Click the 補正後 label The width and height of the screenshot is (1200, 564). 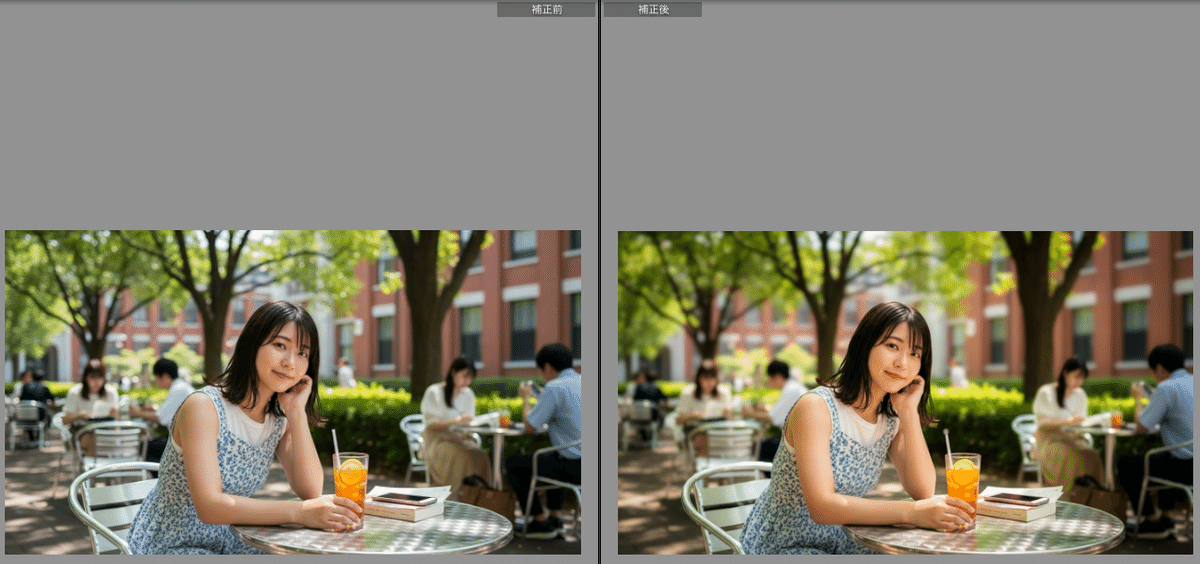(x=653, y=9)
